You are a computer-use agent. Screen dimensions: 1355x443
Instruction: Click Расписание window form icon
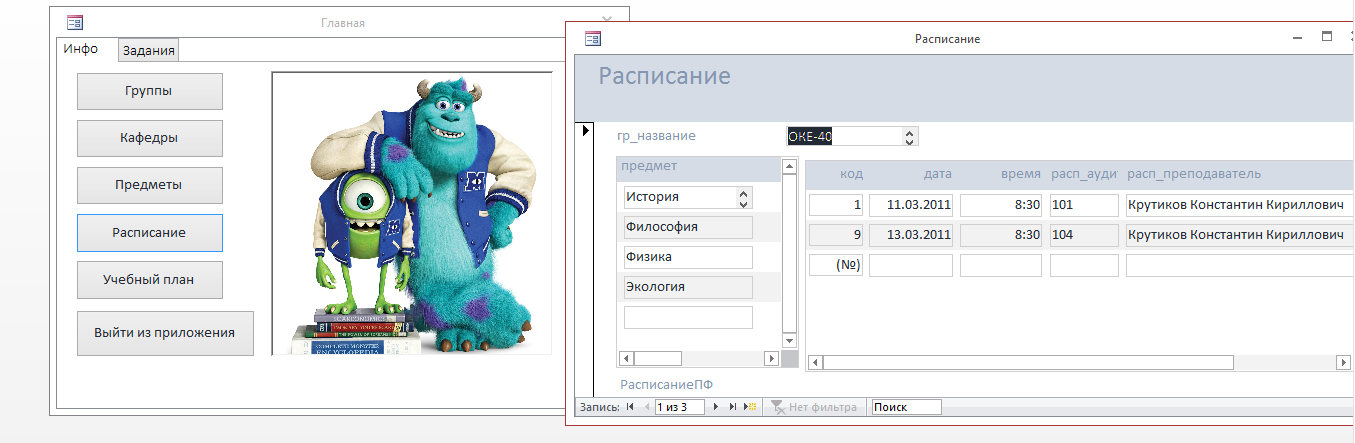point(592,38)
